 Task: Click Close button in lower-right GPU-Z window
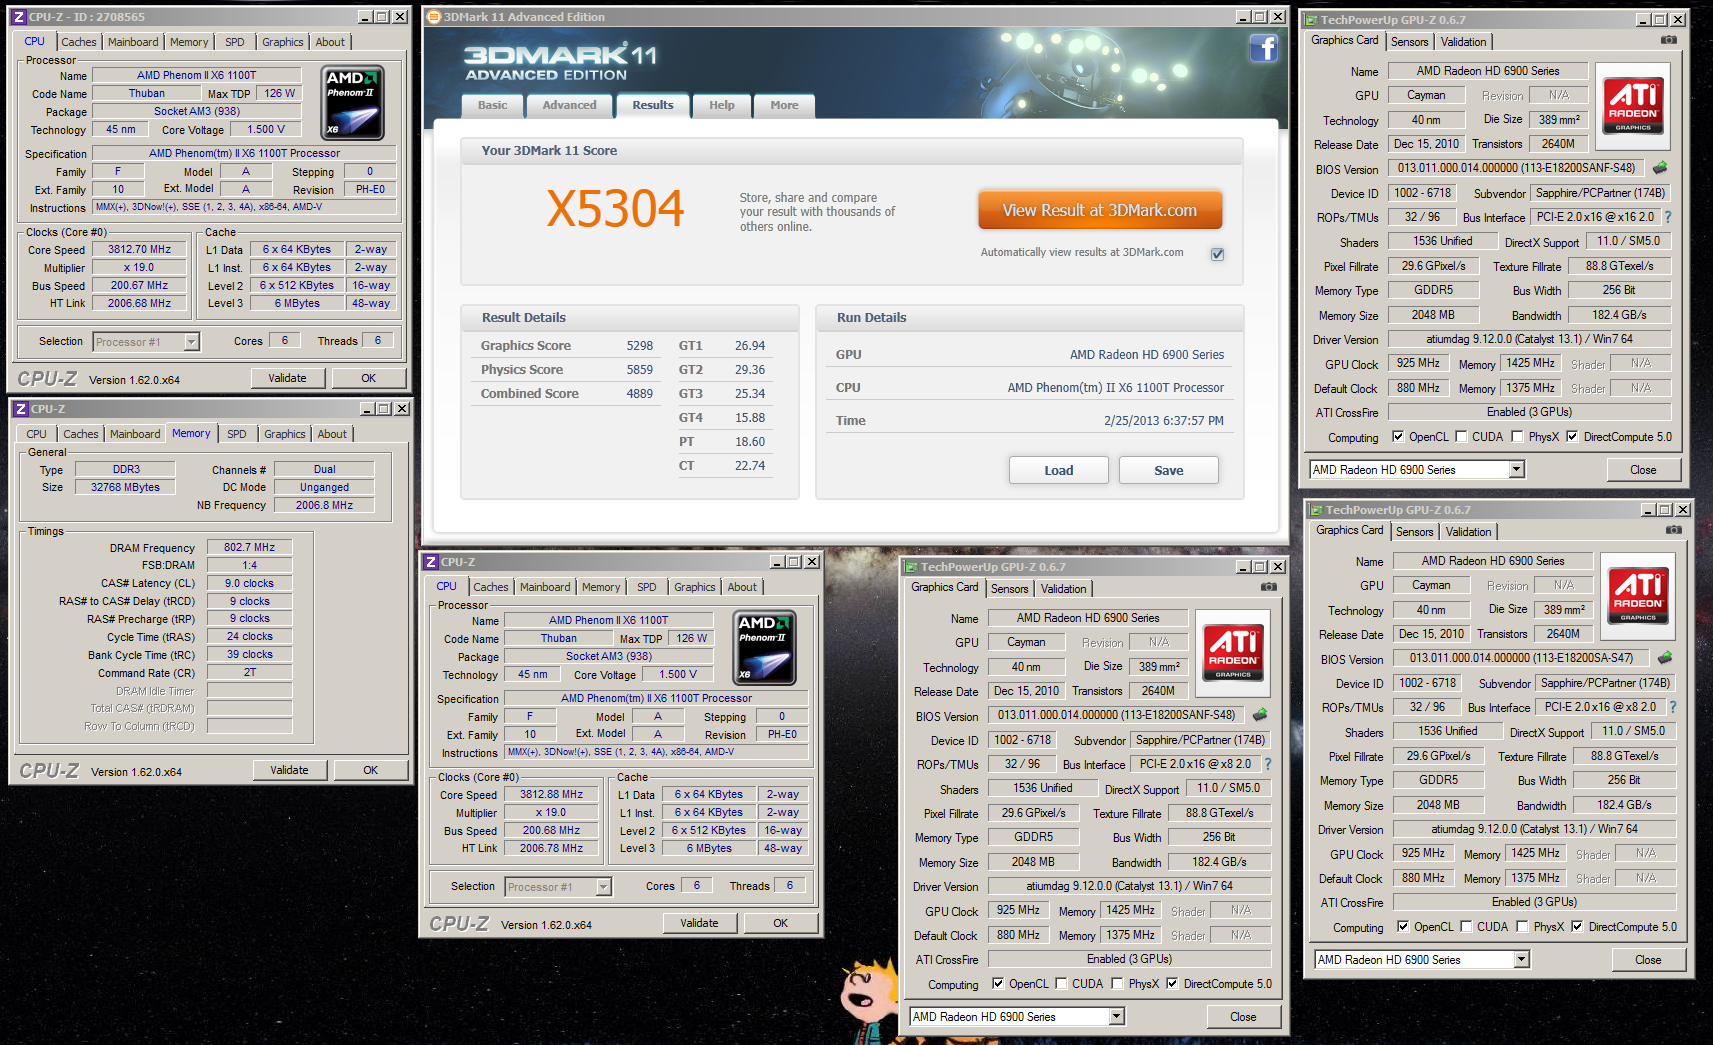(x=1648, y=960)
